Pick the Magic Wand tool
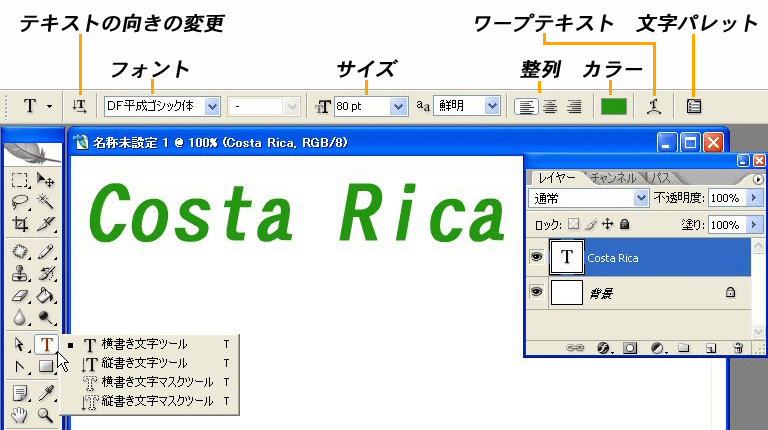The width and height of the screenshot is (768, 430). pyautogui.click(x=46, y=202)
